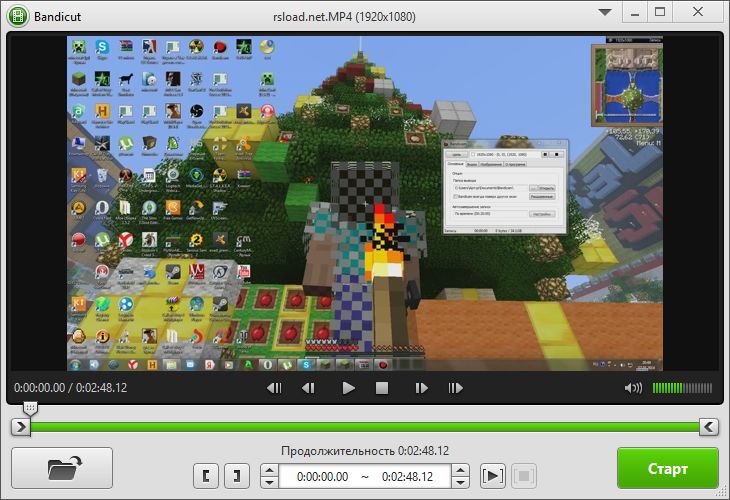Mute audio with the speaker icon
This screenshot has height=500, width=730.
(633, 388)
